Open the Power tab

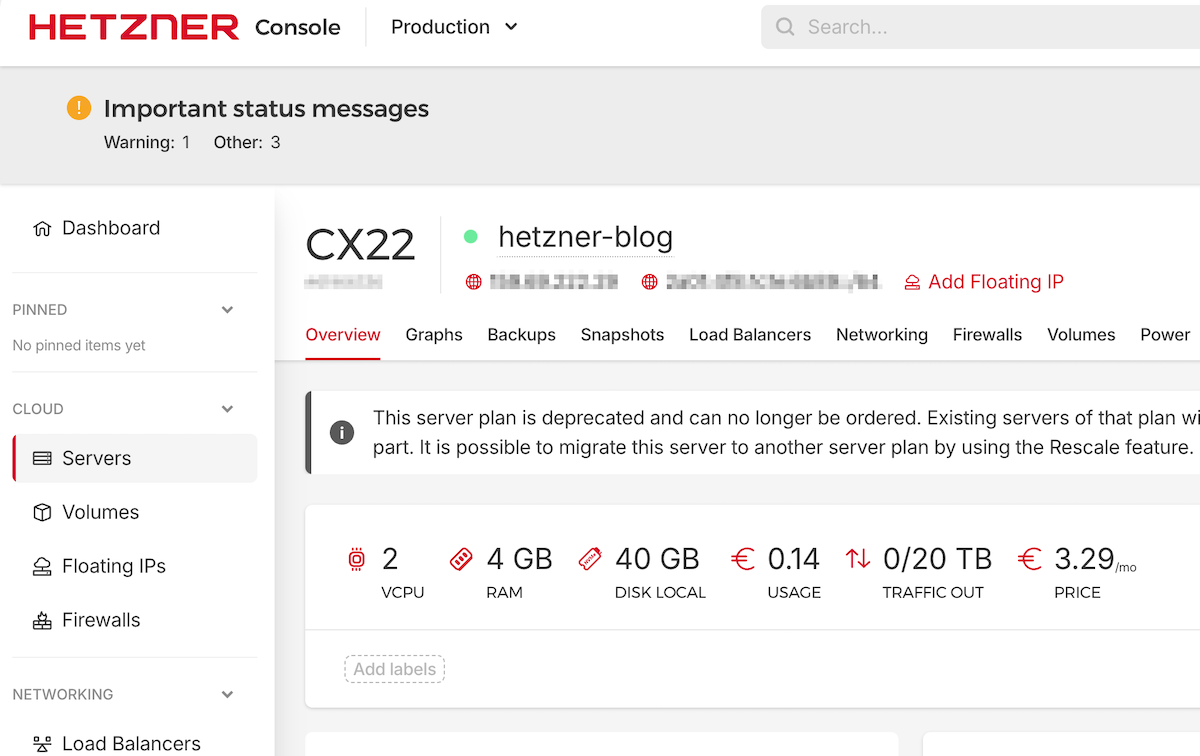point(1165,335)
